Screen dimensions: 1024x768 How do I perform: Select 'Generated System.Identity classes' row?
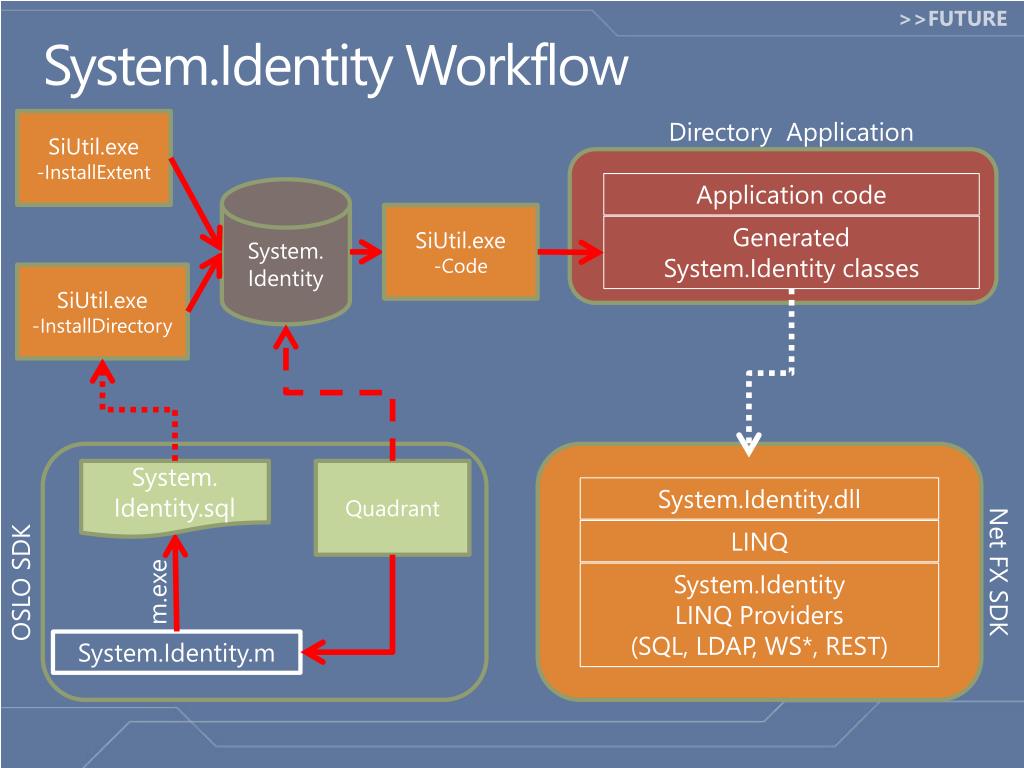pos(791,252)
